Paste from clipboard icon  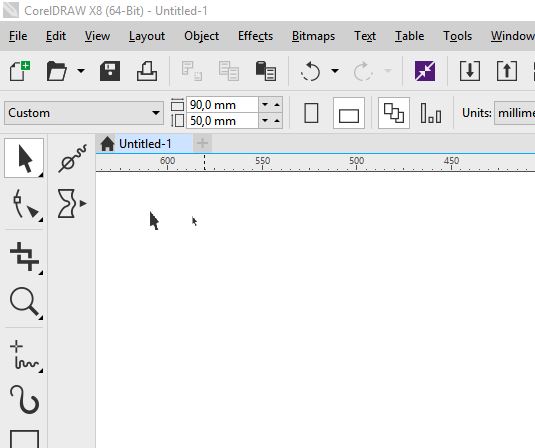[x=265, y=71]
